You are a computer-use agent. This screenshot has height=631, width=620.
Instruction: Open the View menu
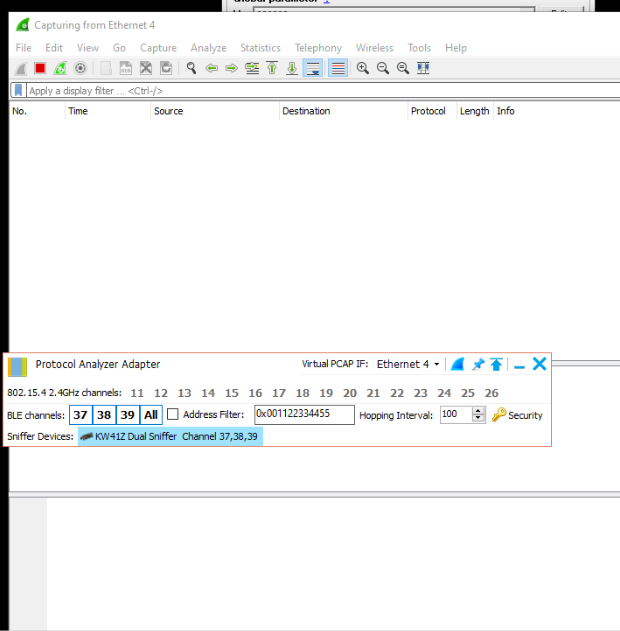(88, 48)
